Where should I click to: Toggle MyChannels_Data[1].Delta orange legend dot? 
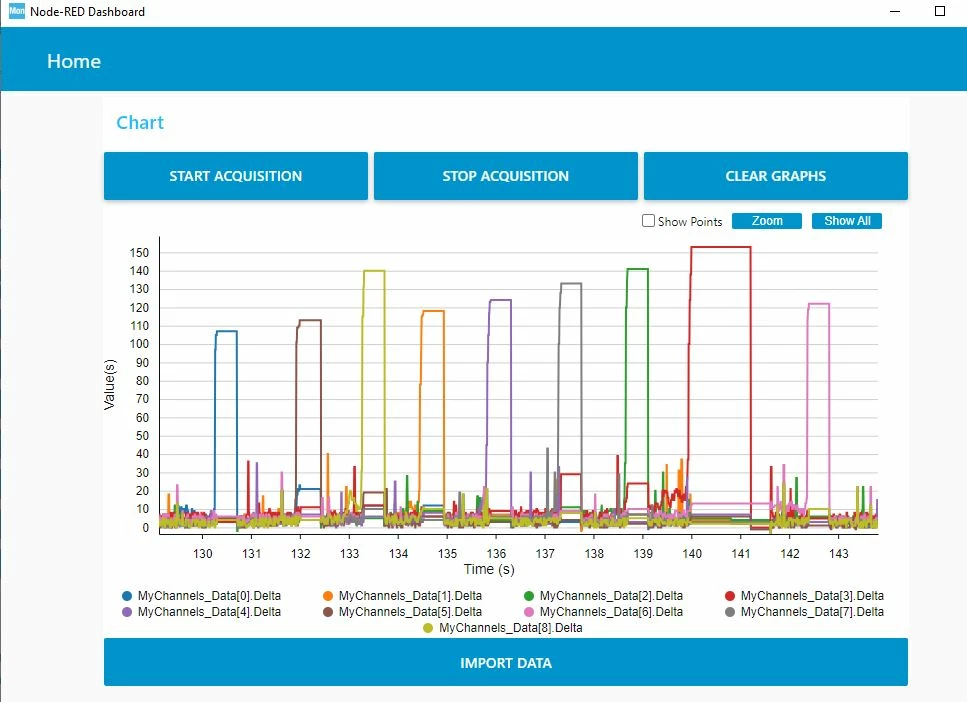[328, 596]
